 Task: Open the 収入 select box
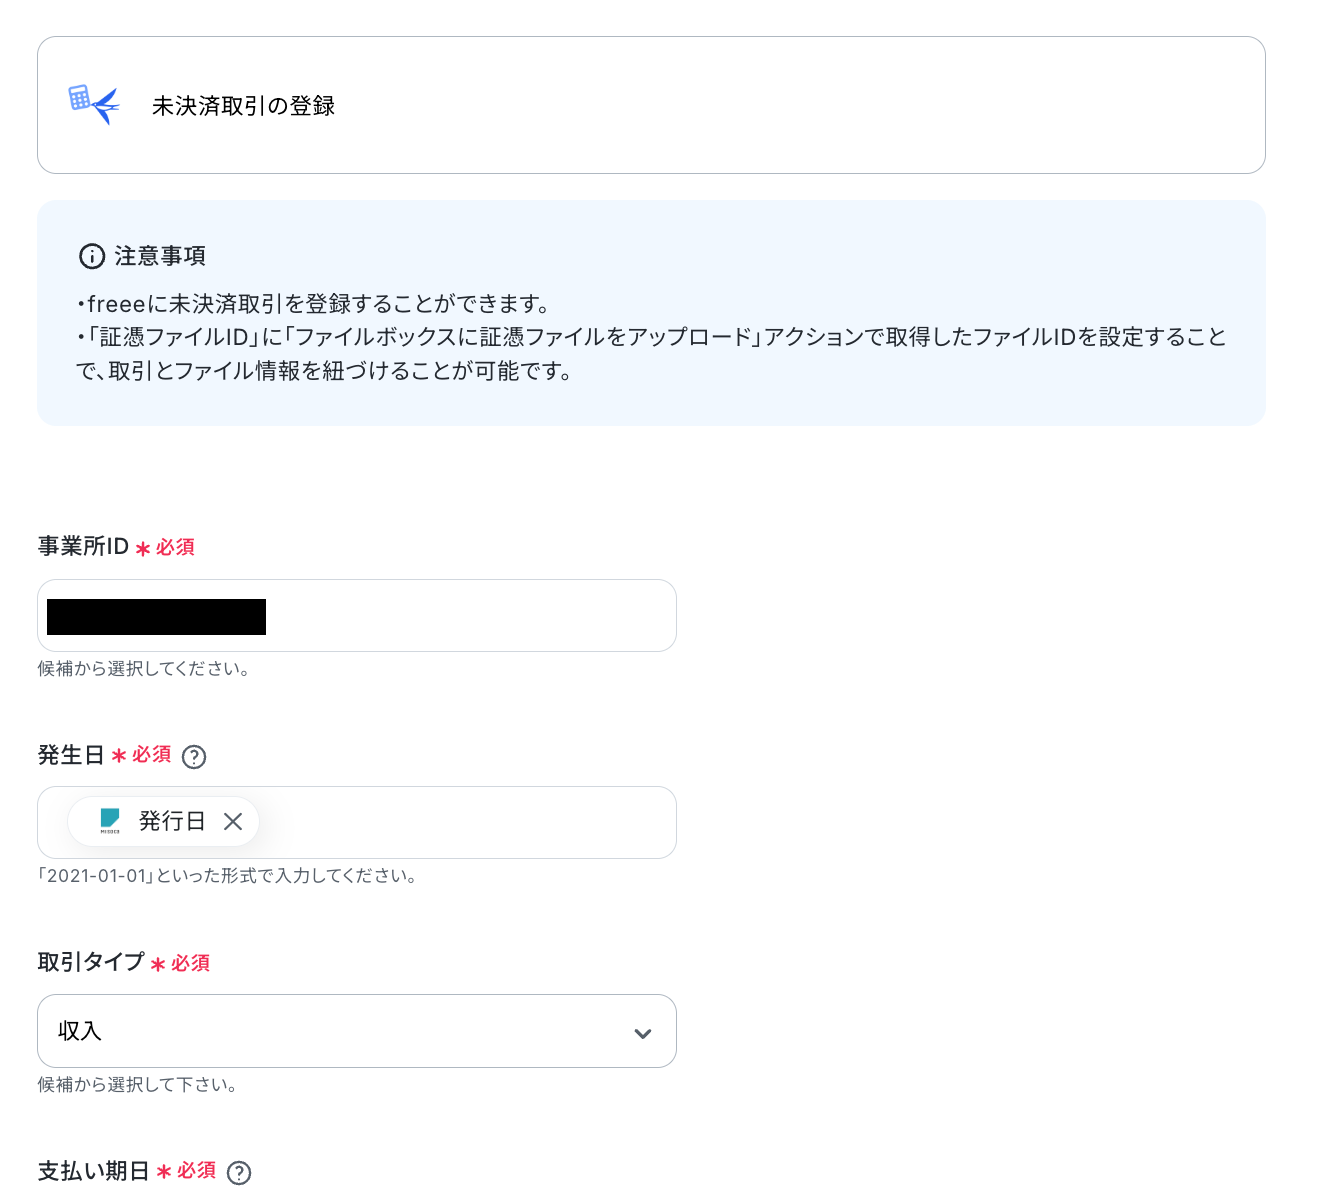pos(357,1031)
